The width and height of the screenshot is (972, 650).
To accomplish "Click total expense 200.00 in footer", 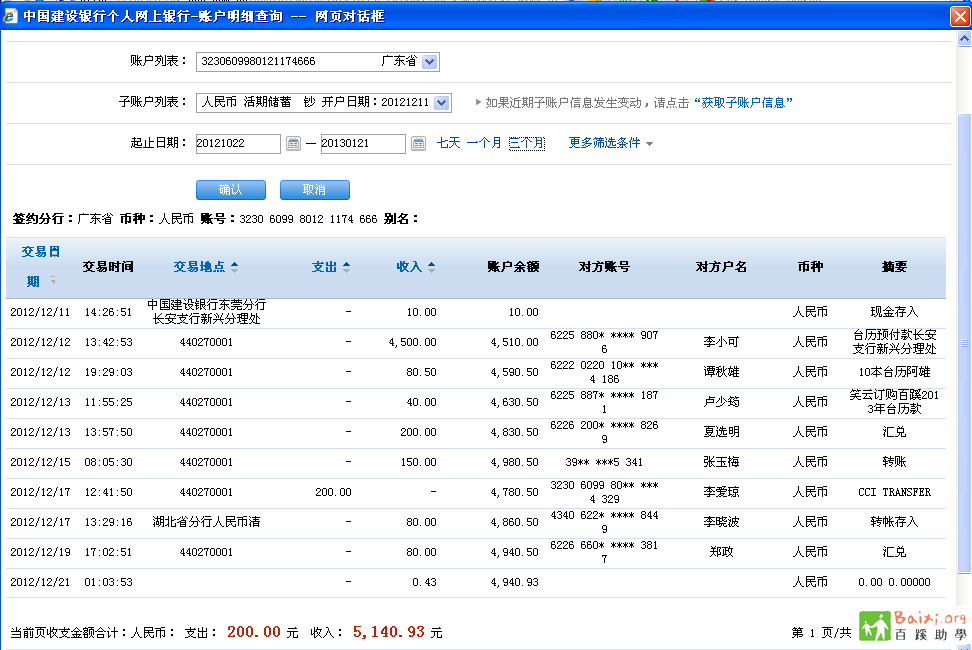I will click(254, 632).
